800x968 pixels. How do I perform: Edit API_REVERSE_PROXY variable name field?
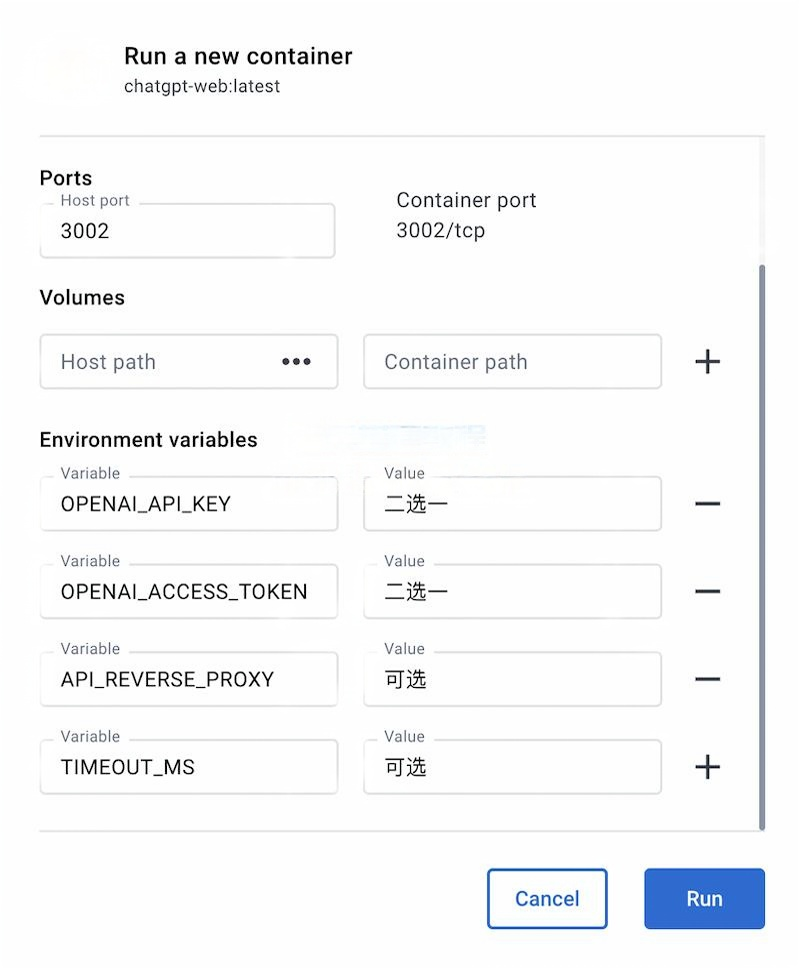[x=189, y=679]
